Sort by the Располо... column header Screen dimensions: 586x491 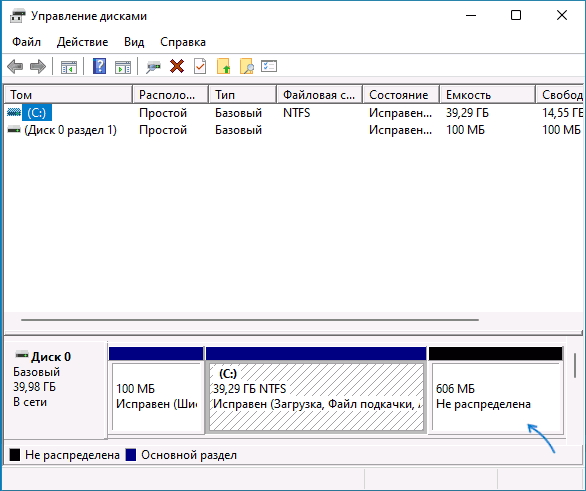[170, 95]
